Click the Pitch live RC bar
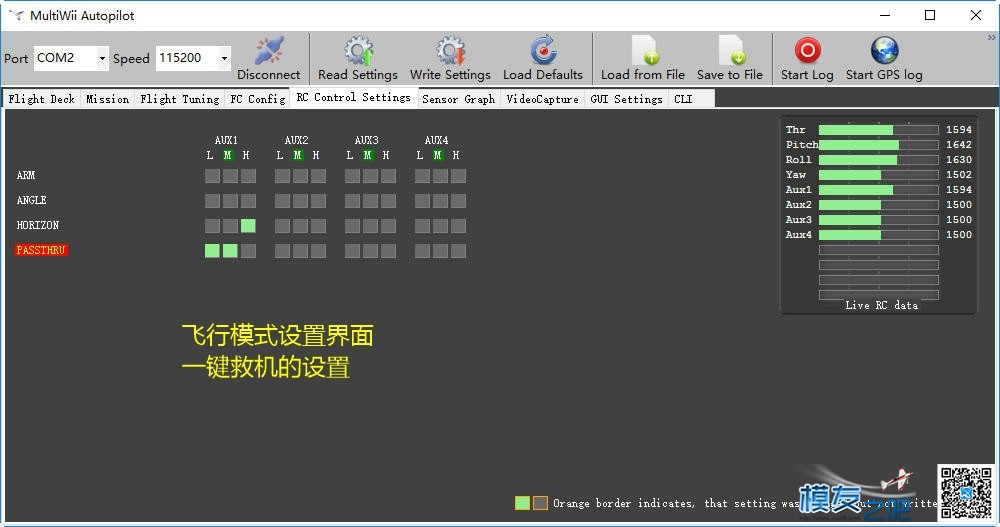The image size is (1000, 527). tap(878, 145)
